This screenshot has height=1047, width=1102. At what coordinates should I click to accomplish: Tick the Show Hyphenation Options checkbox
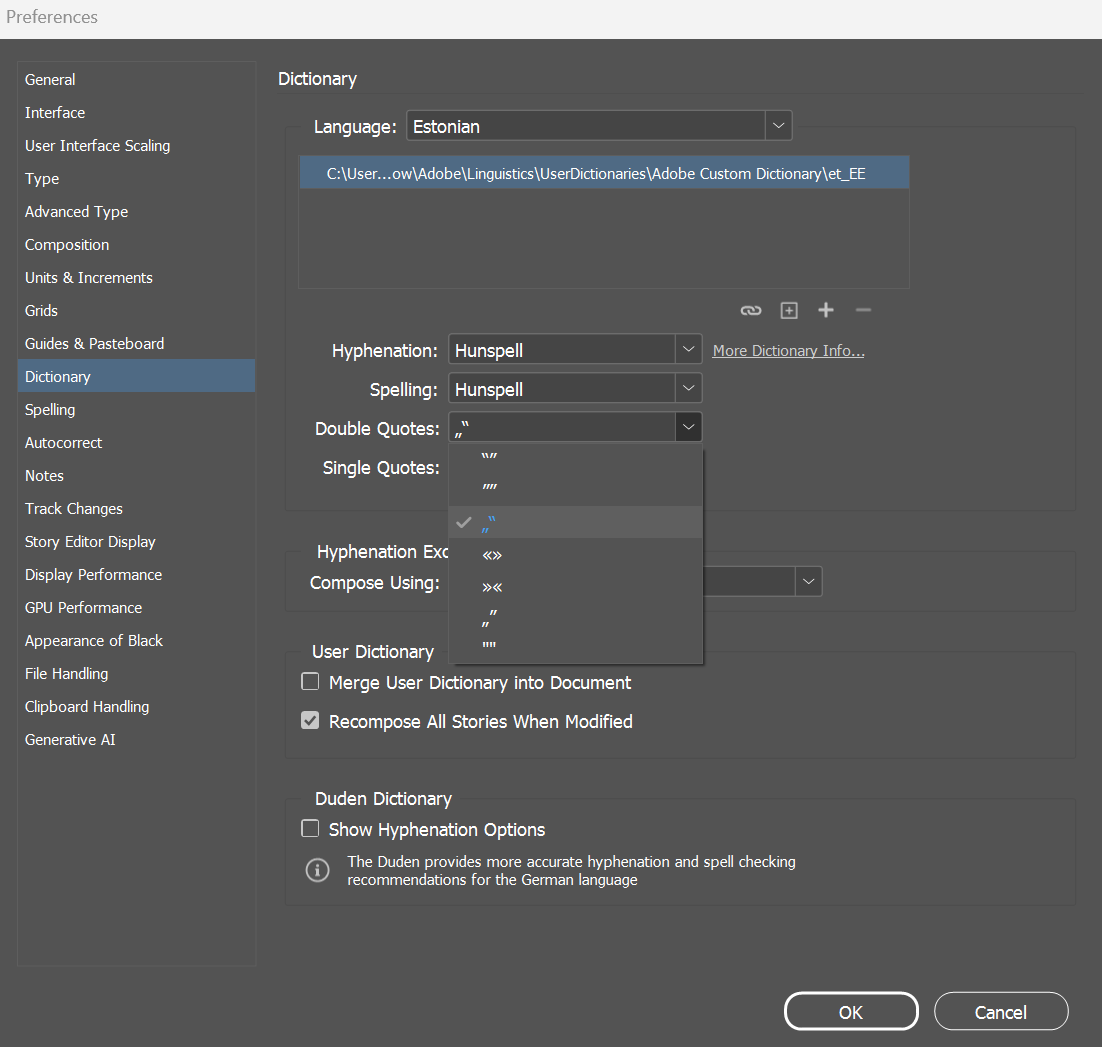click(310, 828)
